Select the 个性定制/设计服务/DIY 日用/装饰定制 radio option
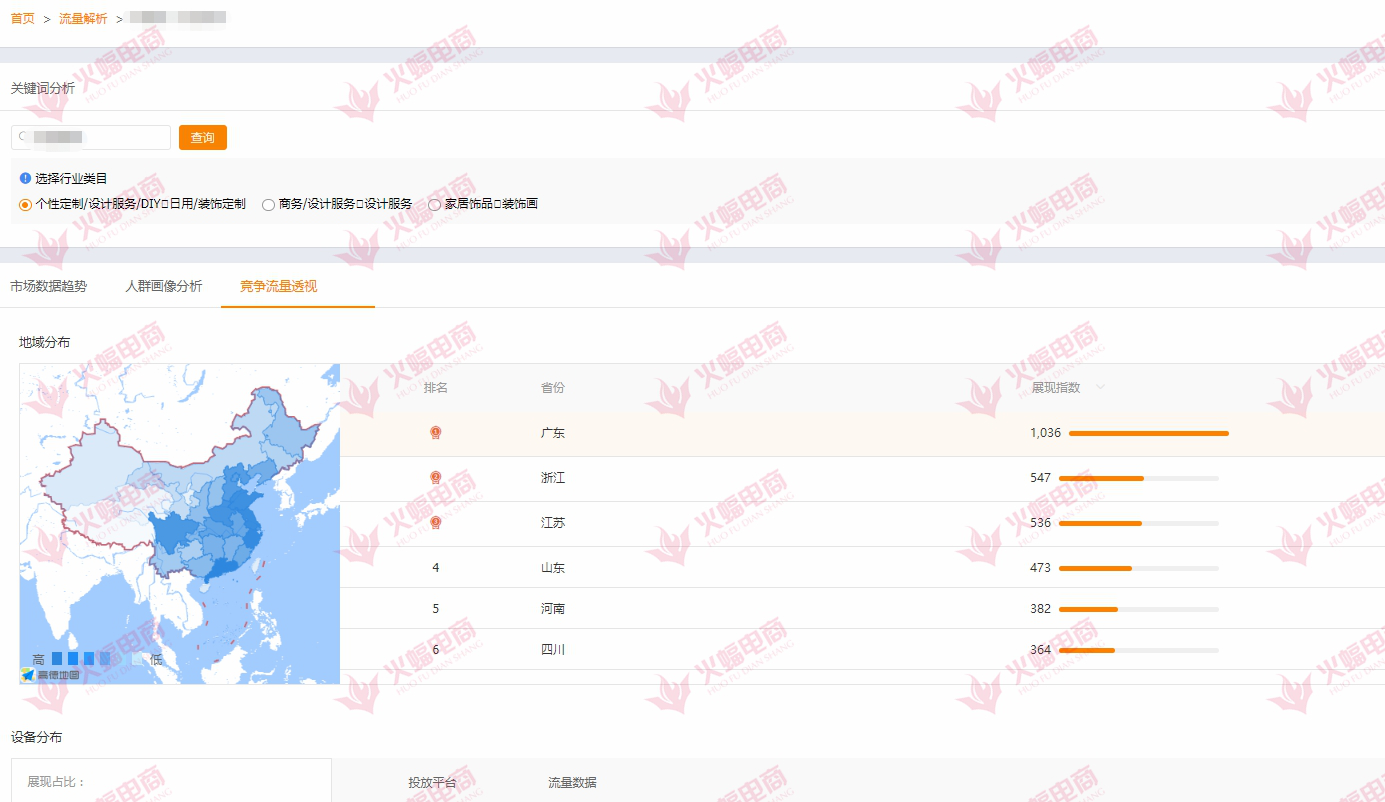Screen dimensions: 1385x802 click(26, 204)
